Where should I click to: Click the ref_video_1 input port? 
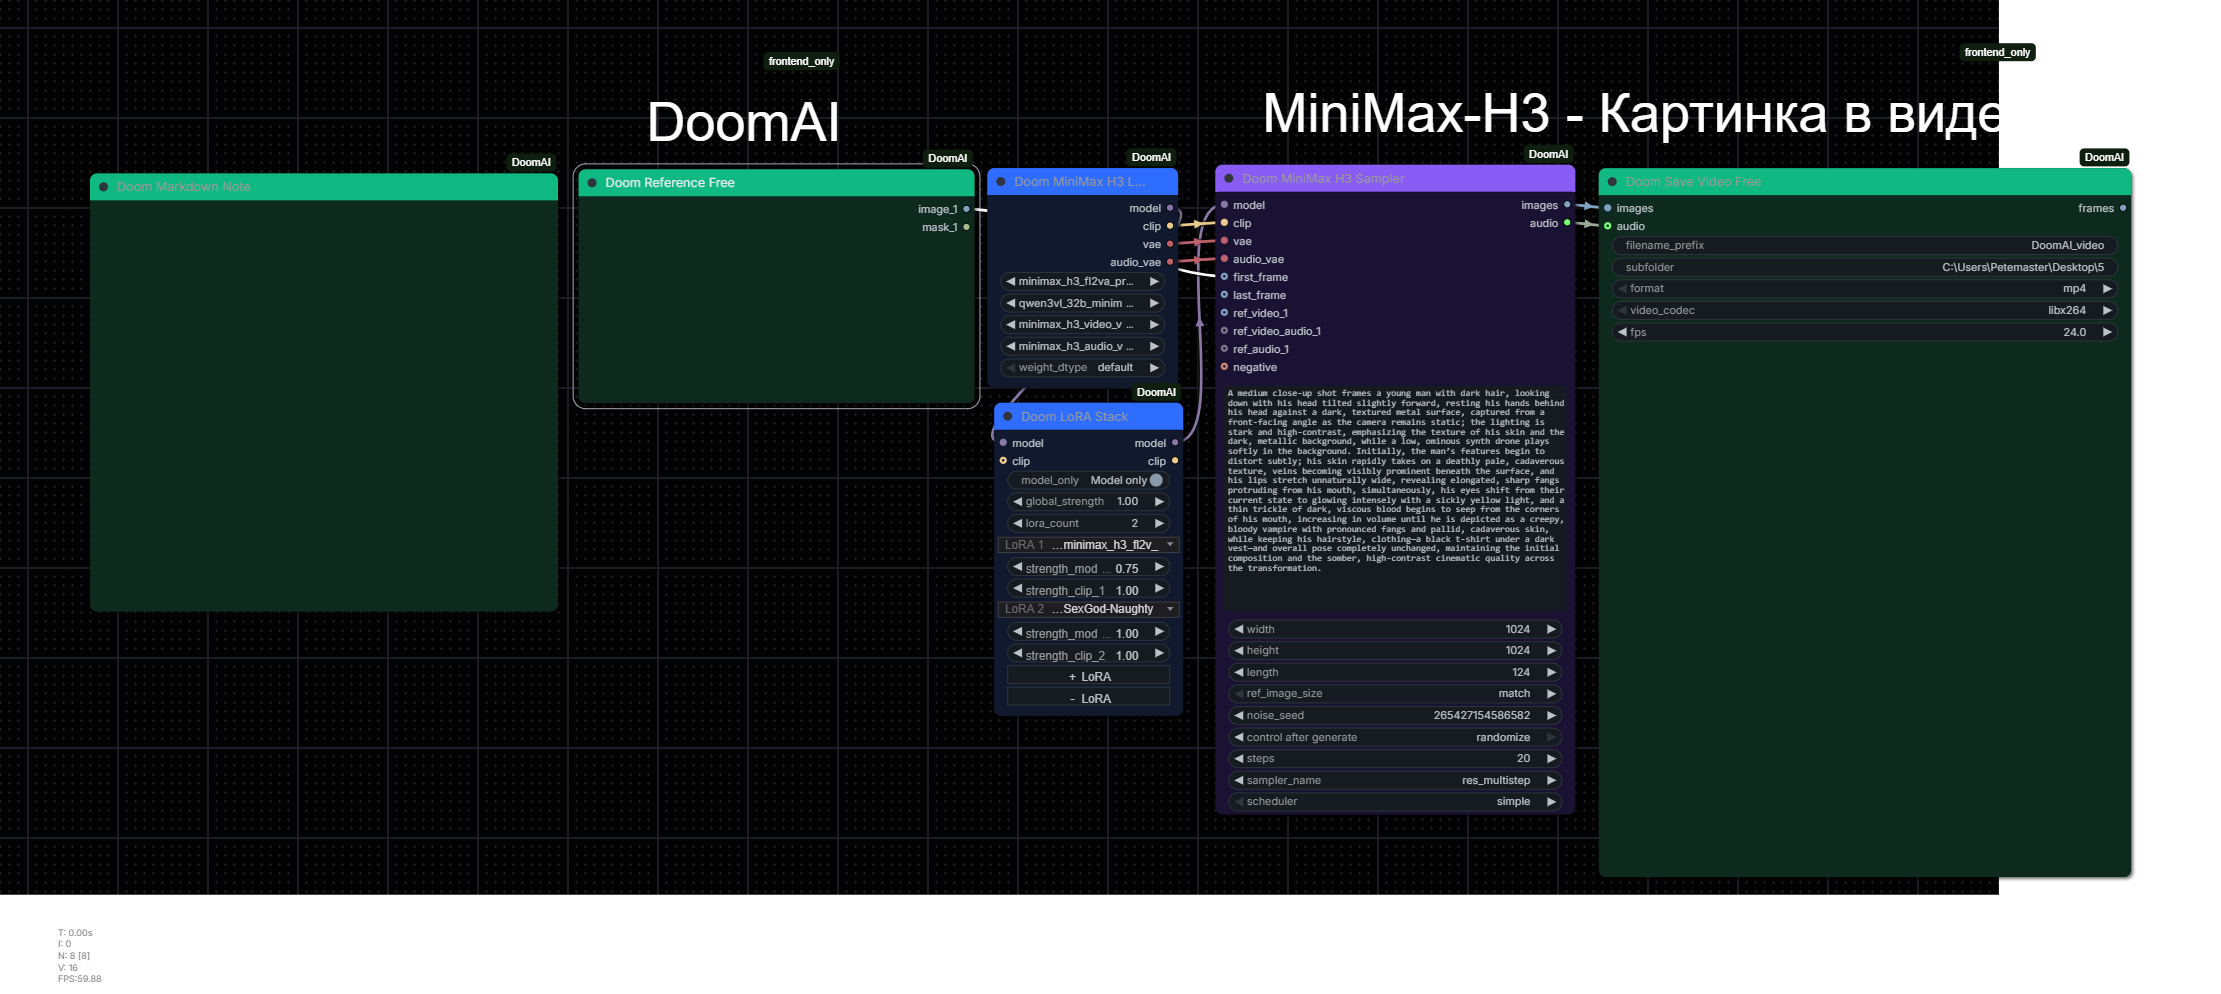pyautogui.click(x=1224, y=313)
